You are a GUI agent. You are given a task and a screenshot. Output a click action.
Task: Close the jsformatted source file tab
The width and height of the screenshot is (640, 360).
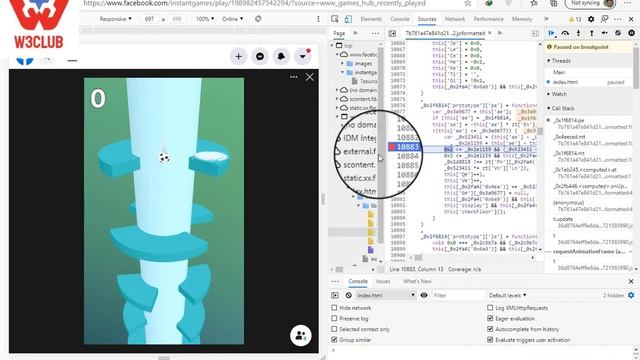(x=490, y=33)
